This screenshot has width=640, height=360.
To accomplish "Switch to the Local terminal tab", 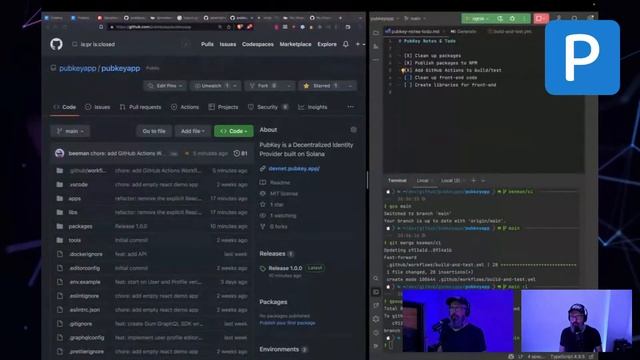I will [x=422, y=180].
